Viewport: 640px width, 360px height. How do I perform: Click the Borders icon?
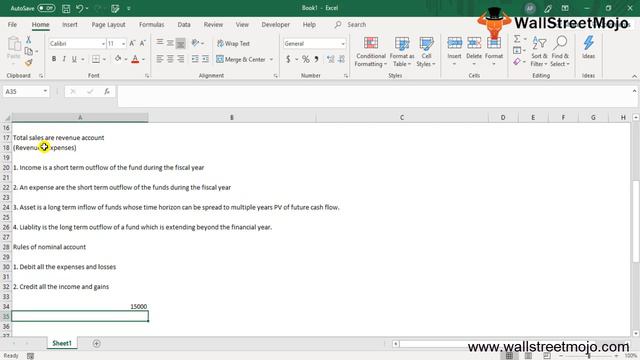96,59
